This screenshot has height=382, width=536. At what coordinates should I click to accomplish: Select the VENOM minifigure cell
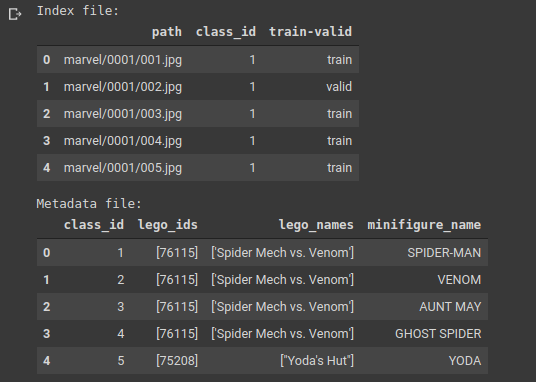[x=459, y=280]
